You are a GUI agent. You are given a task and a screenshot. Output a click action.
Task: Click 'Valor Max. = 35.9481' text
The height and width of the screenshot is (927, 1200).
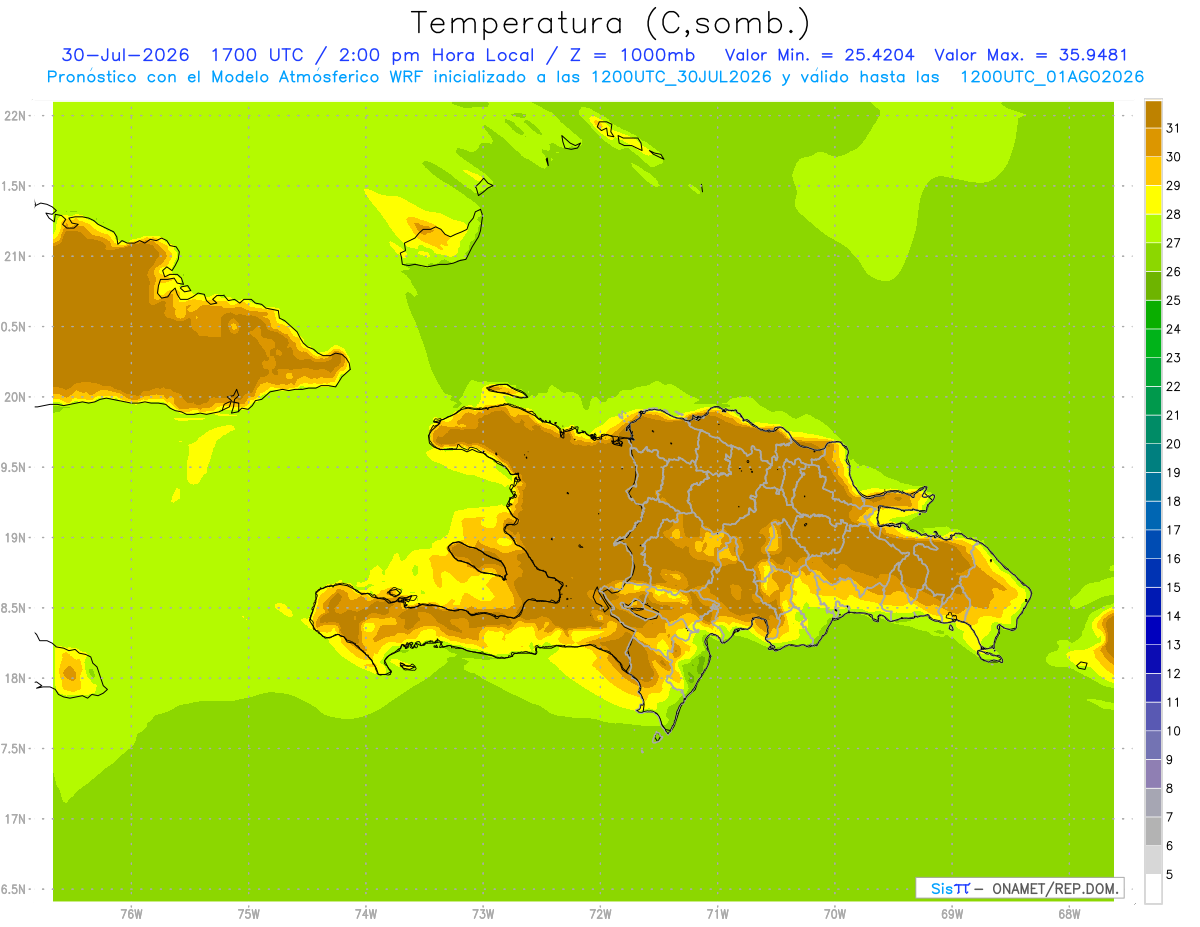coord(1031,54)
